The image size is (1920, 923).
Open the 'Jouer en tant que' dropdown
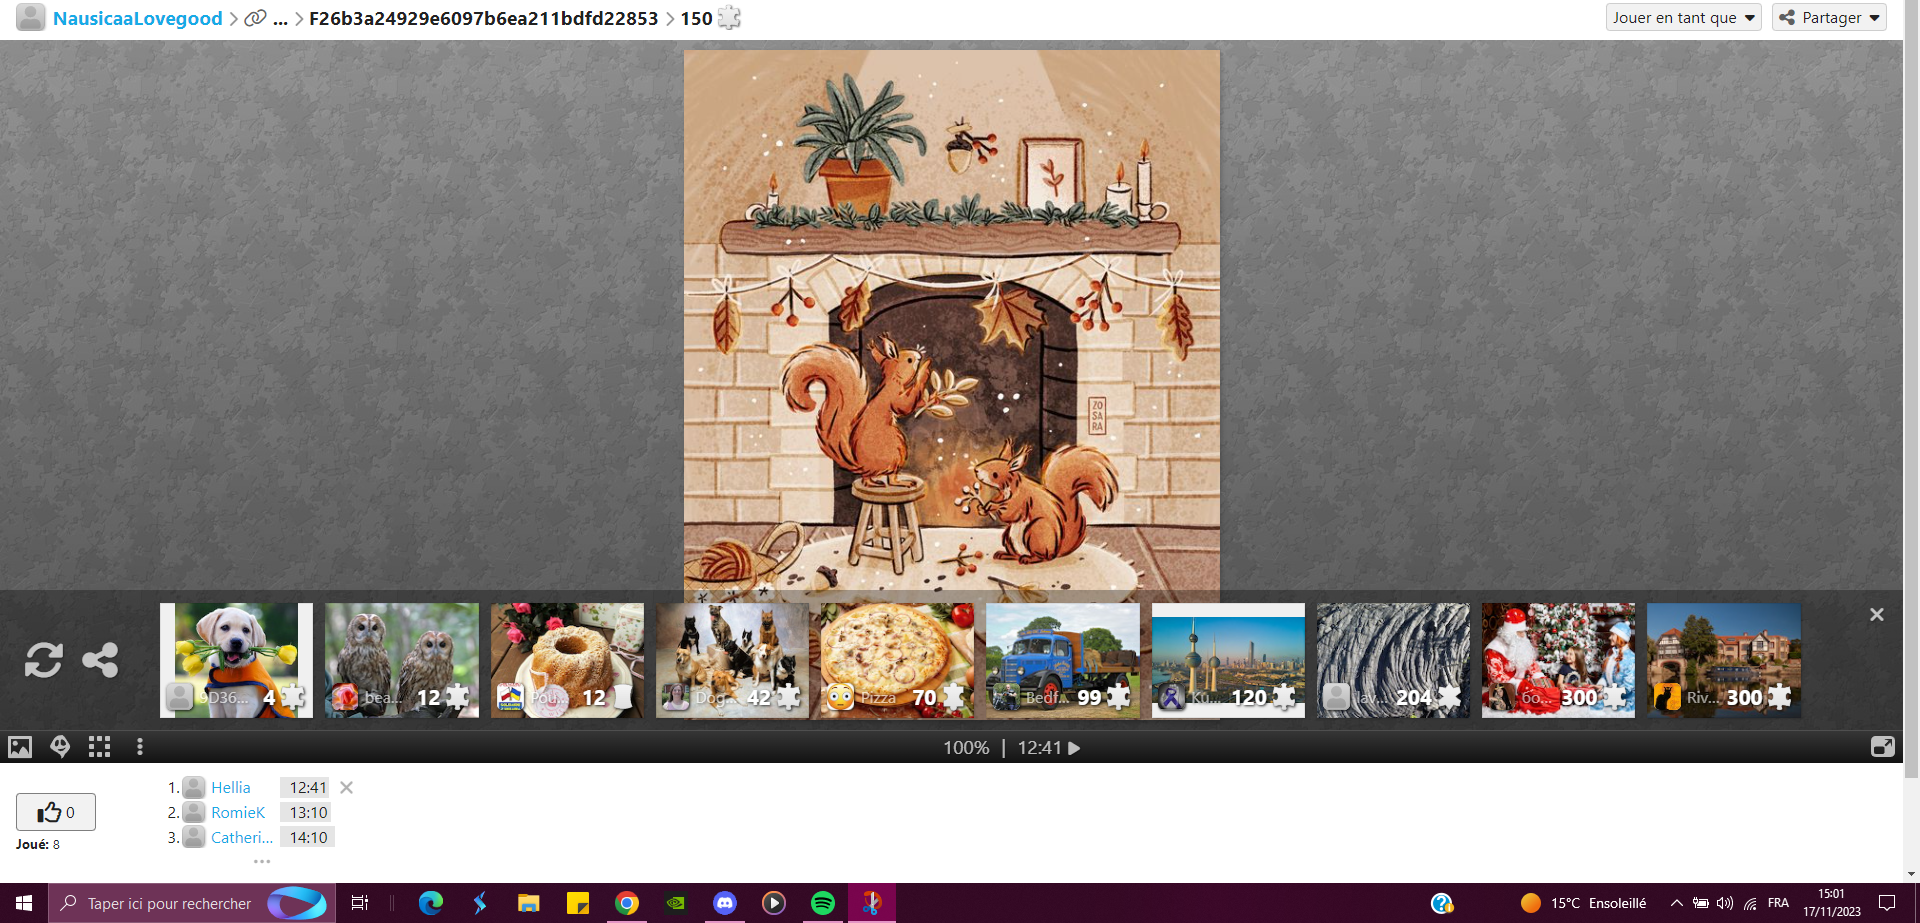(1683, 18)
